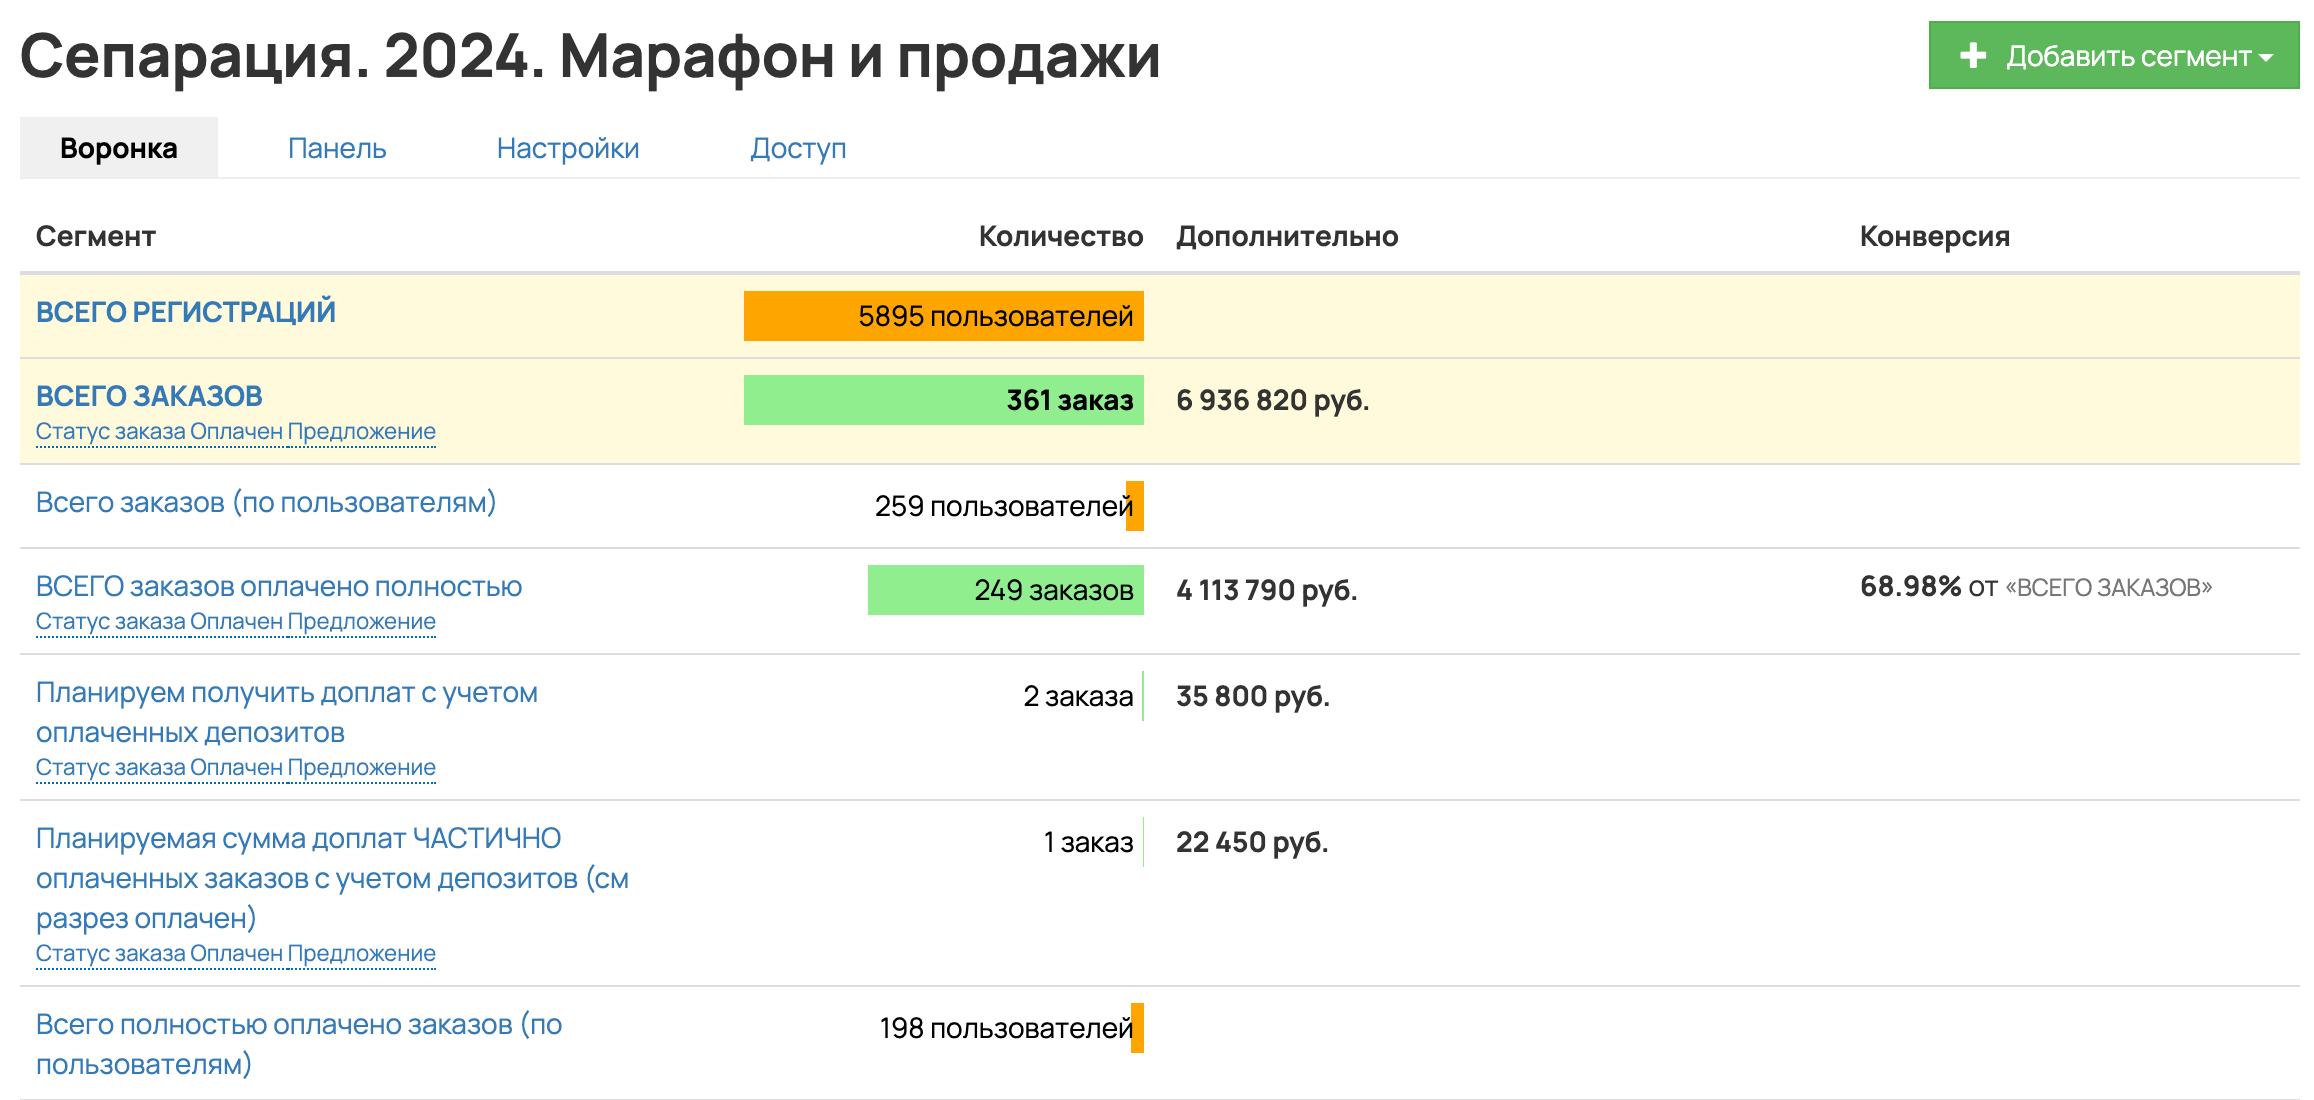Click Статус заказа under ВСЕГО ЗАКАЗОВ
2314x1100 pixels.
[x=110, y=431]
